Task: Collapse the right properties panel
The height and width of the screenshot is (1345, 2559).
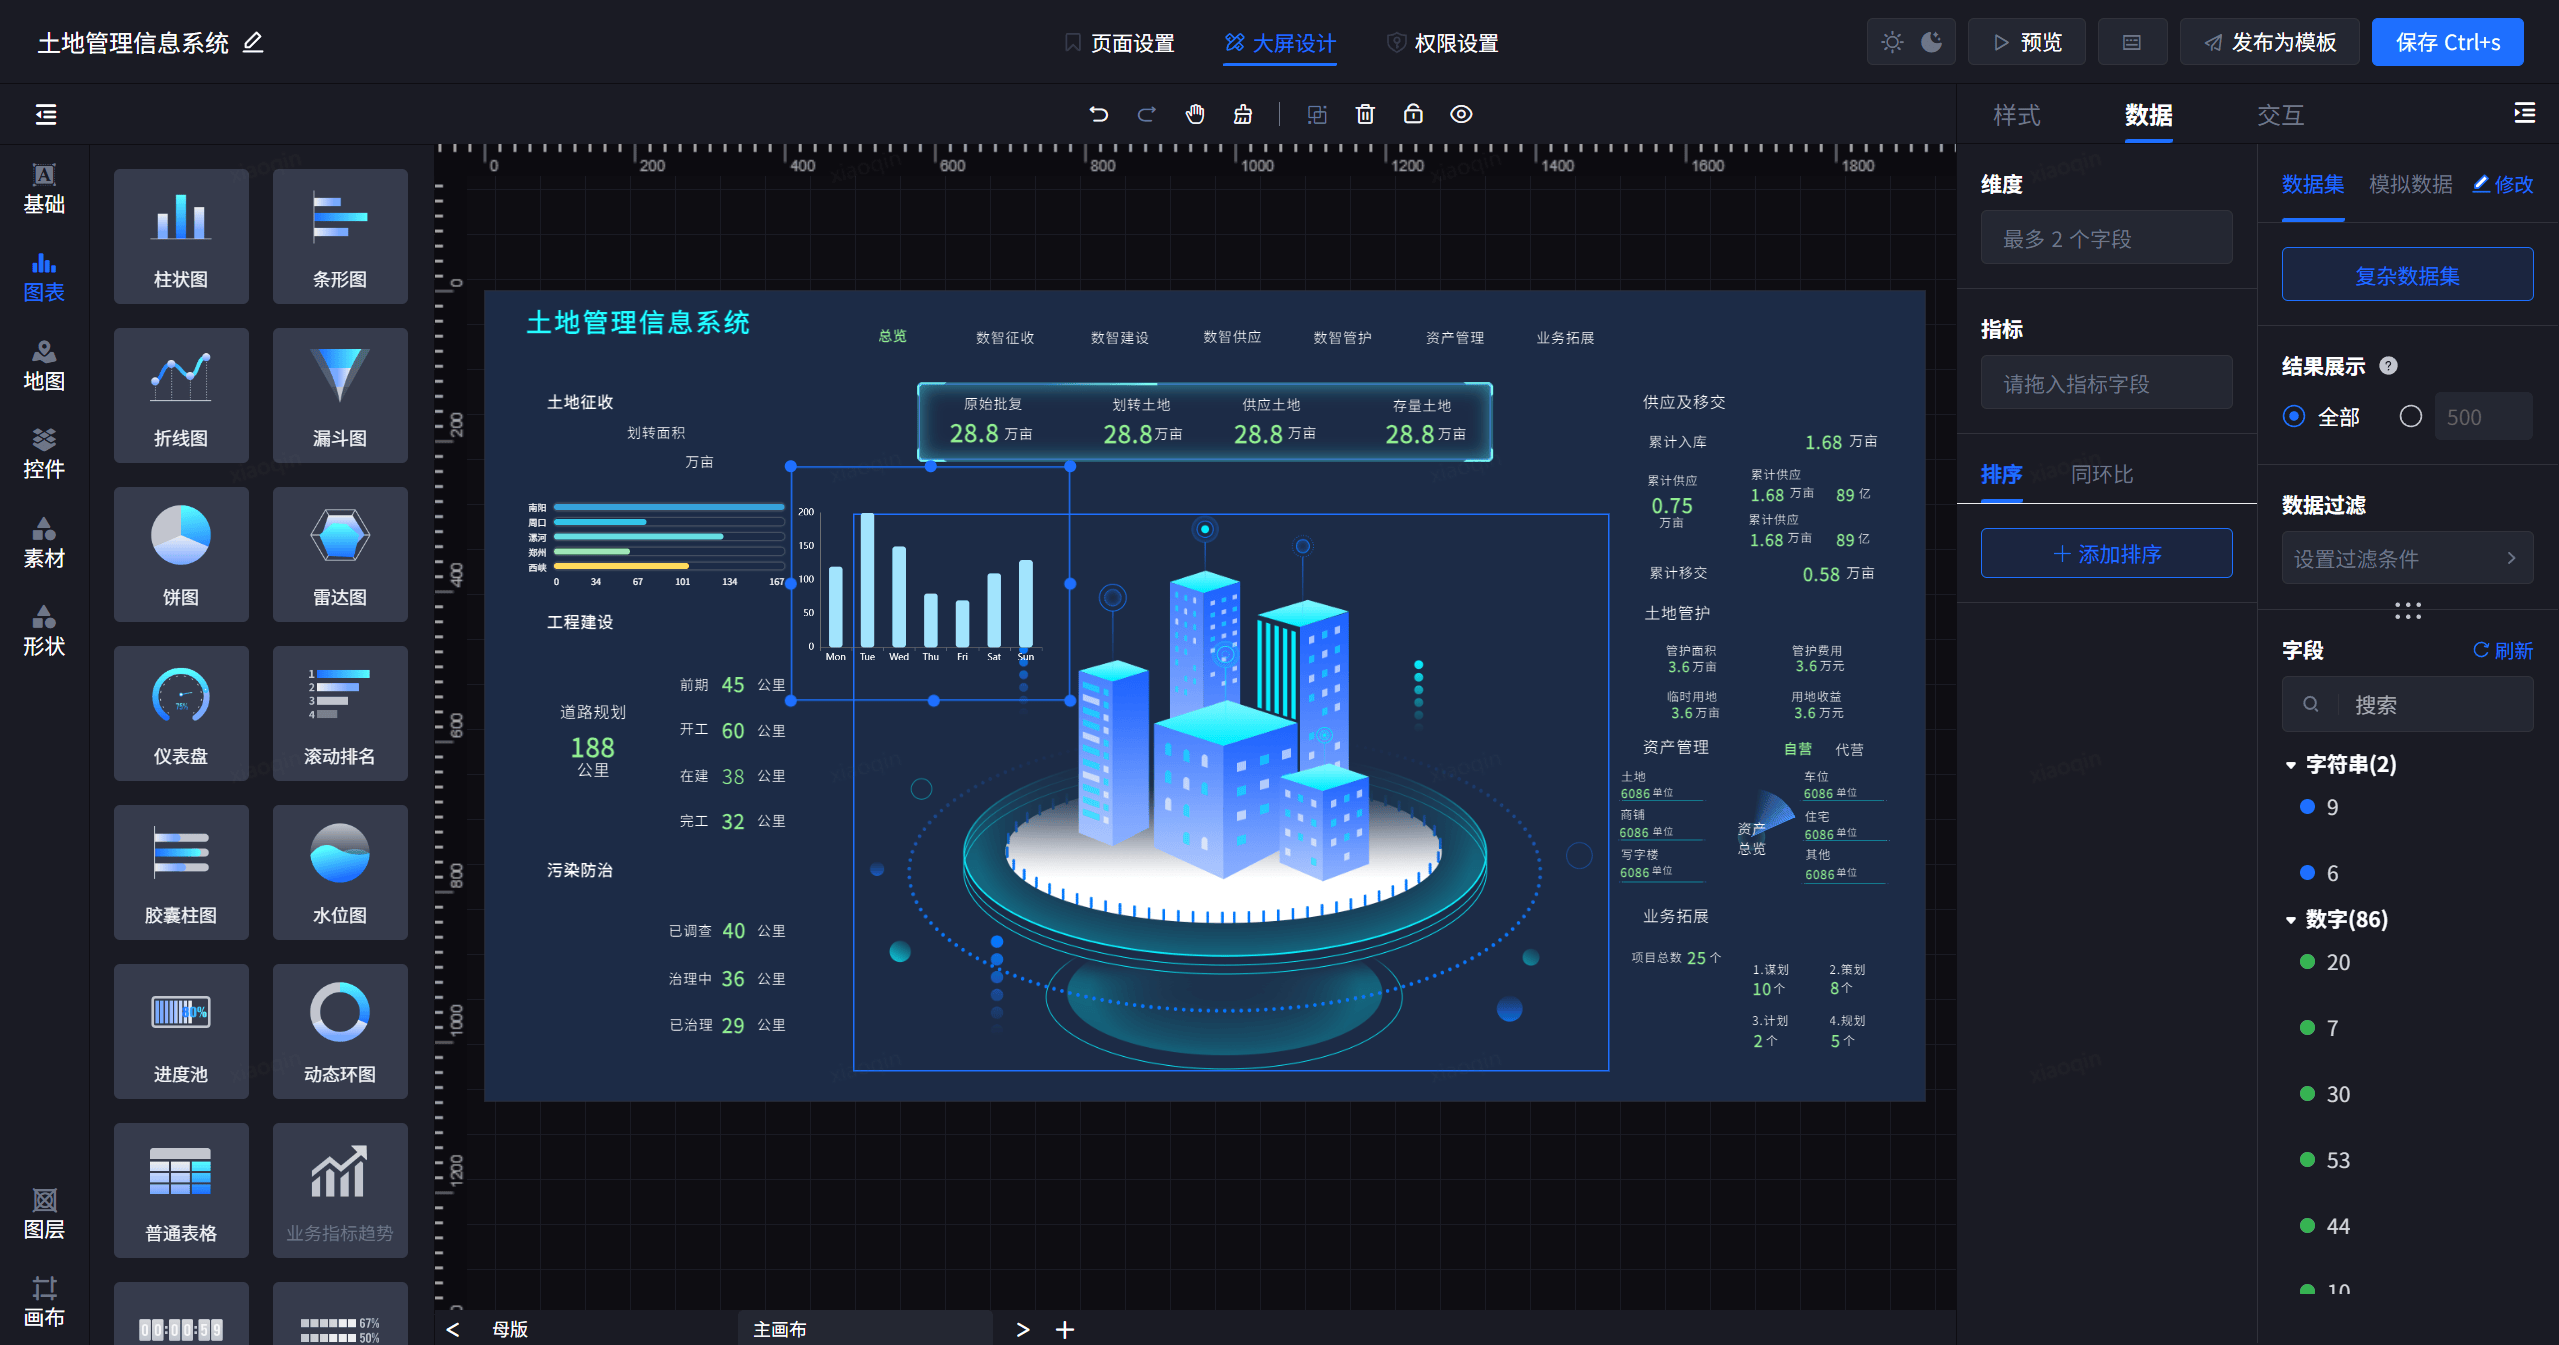Action: [2525, 113]
